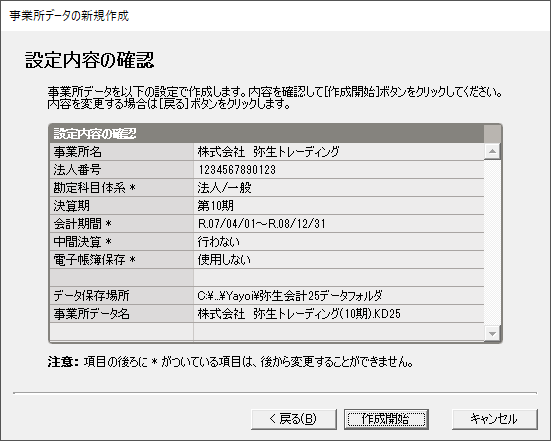The image size is (551, 441).
Task: Click the file name 株式会社 弥生トレーディング(10期).KD25
Action: (x=299, y=313)
